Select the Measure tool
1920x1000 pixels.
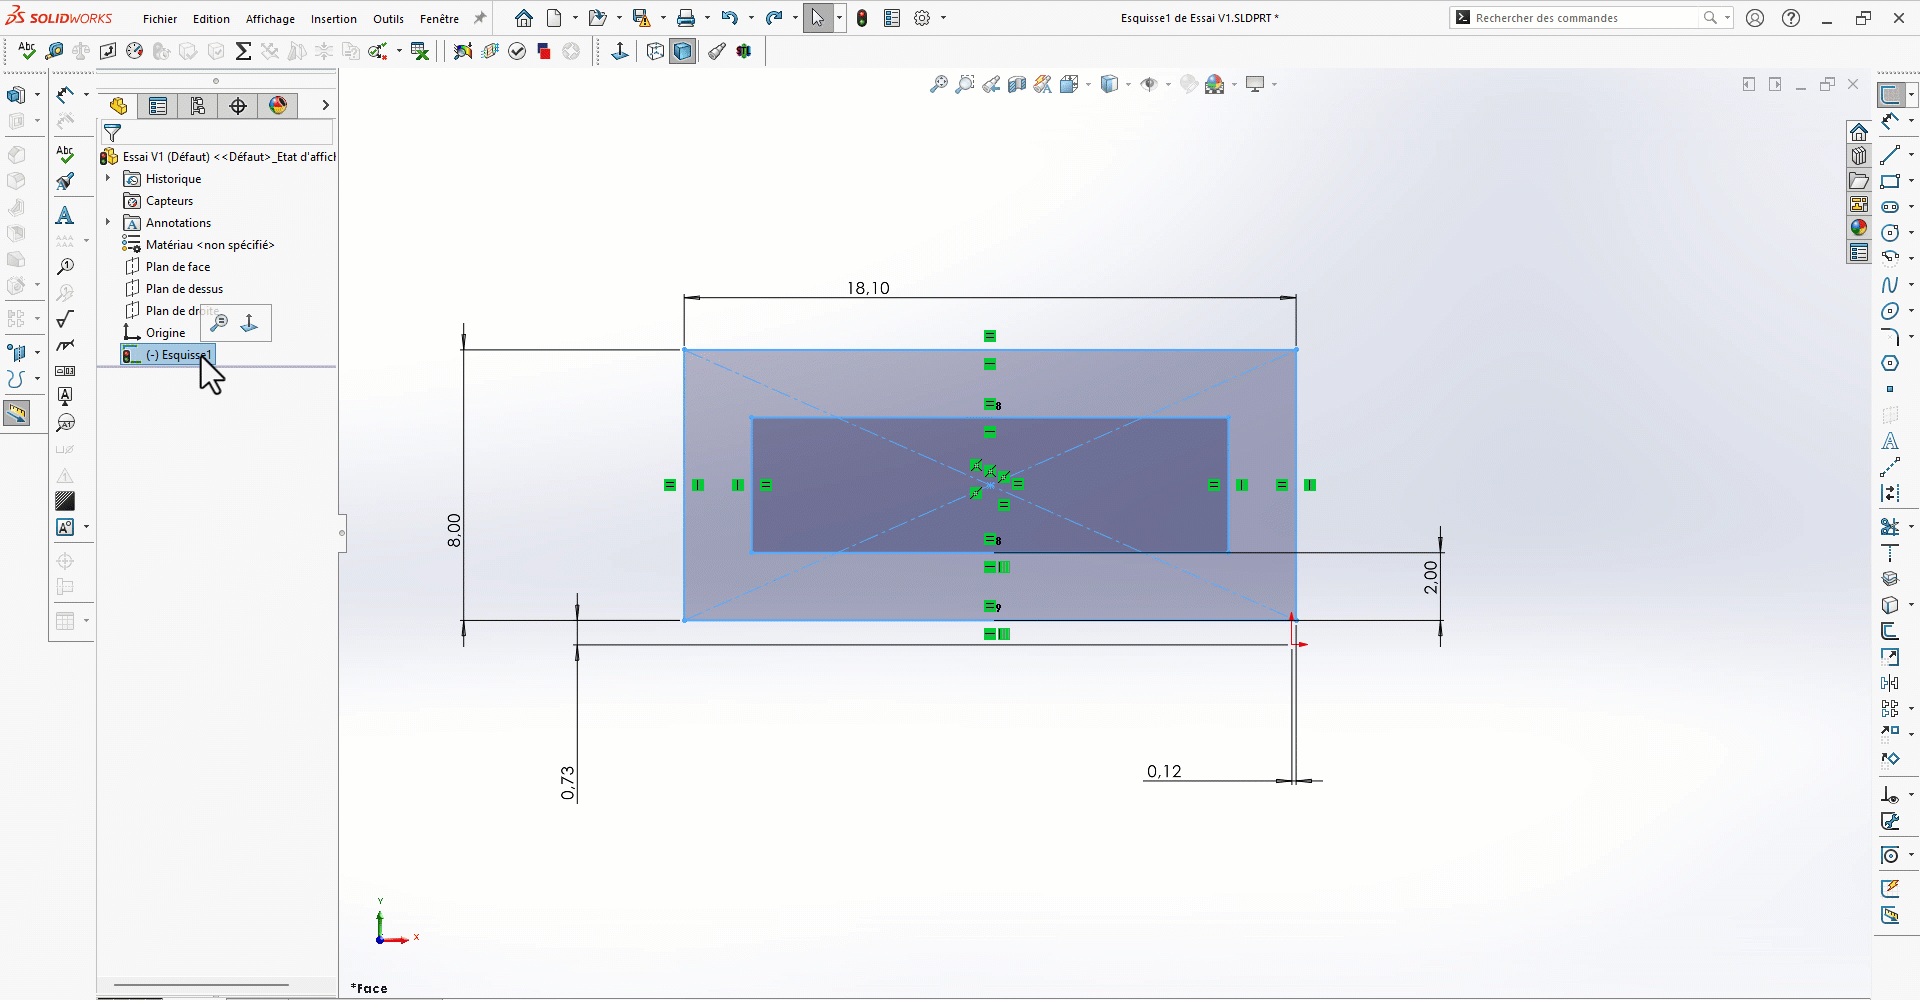[55, 51]
